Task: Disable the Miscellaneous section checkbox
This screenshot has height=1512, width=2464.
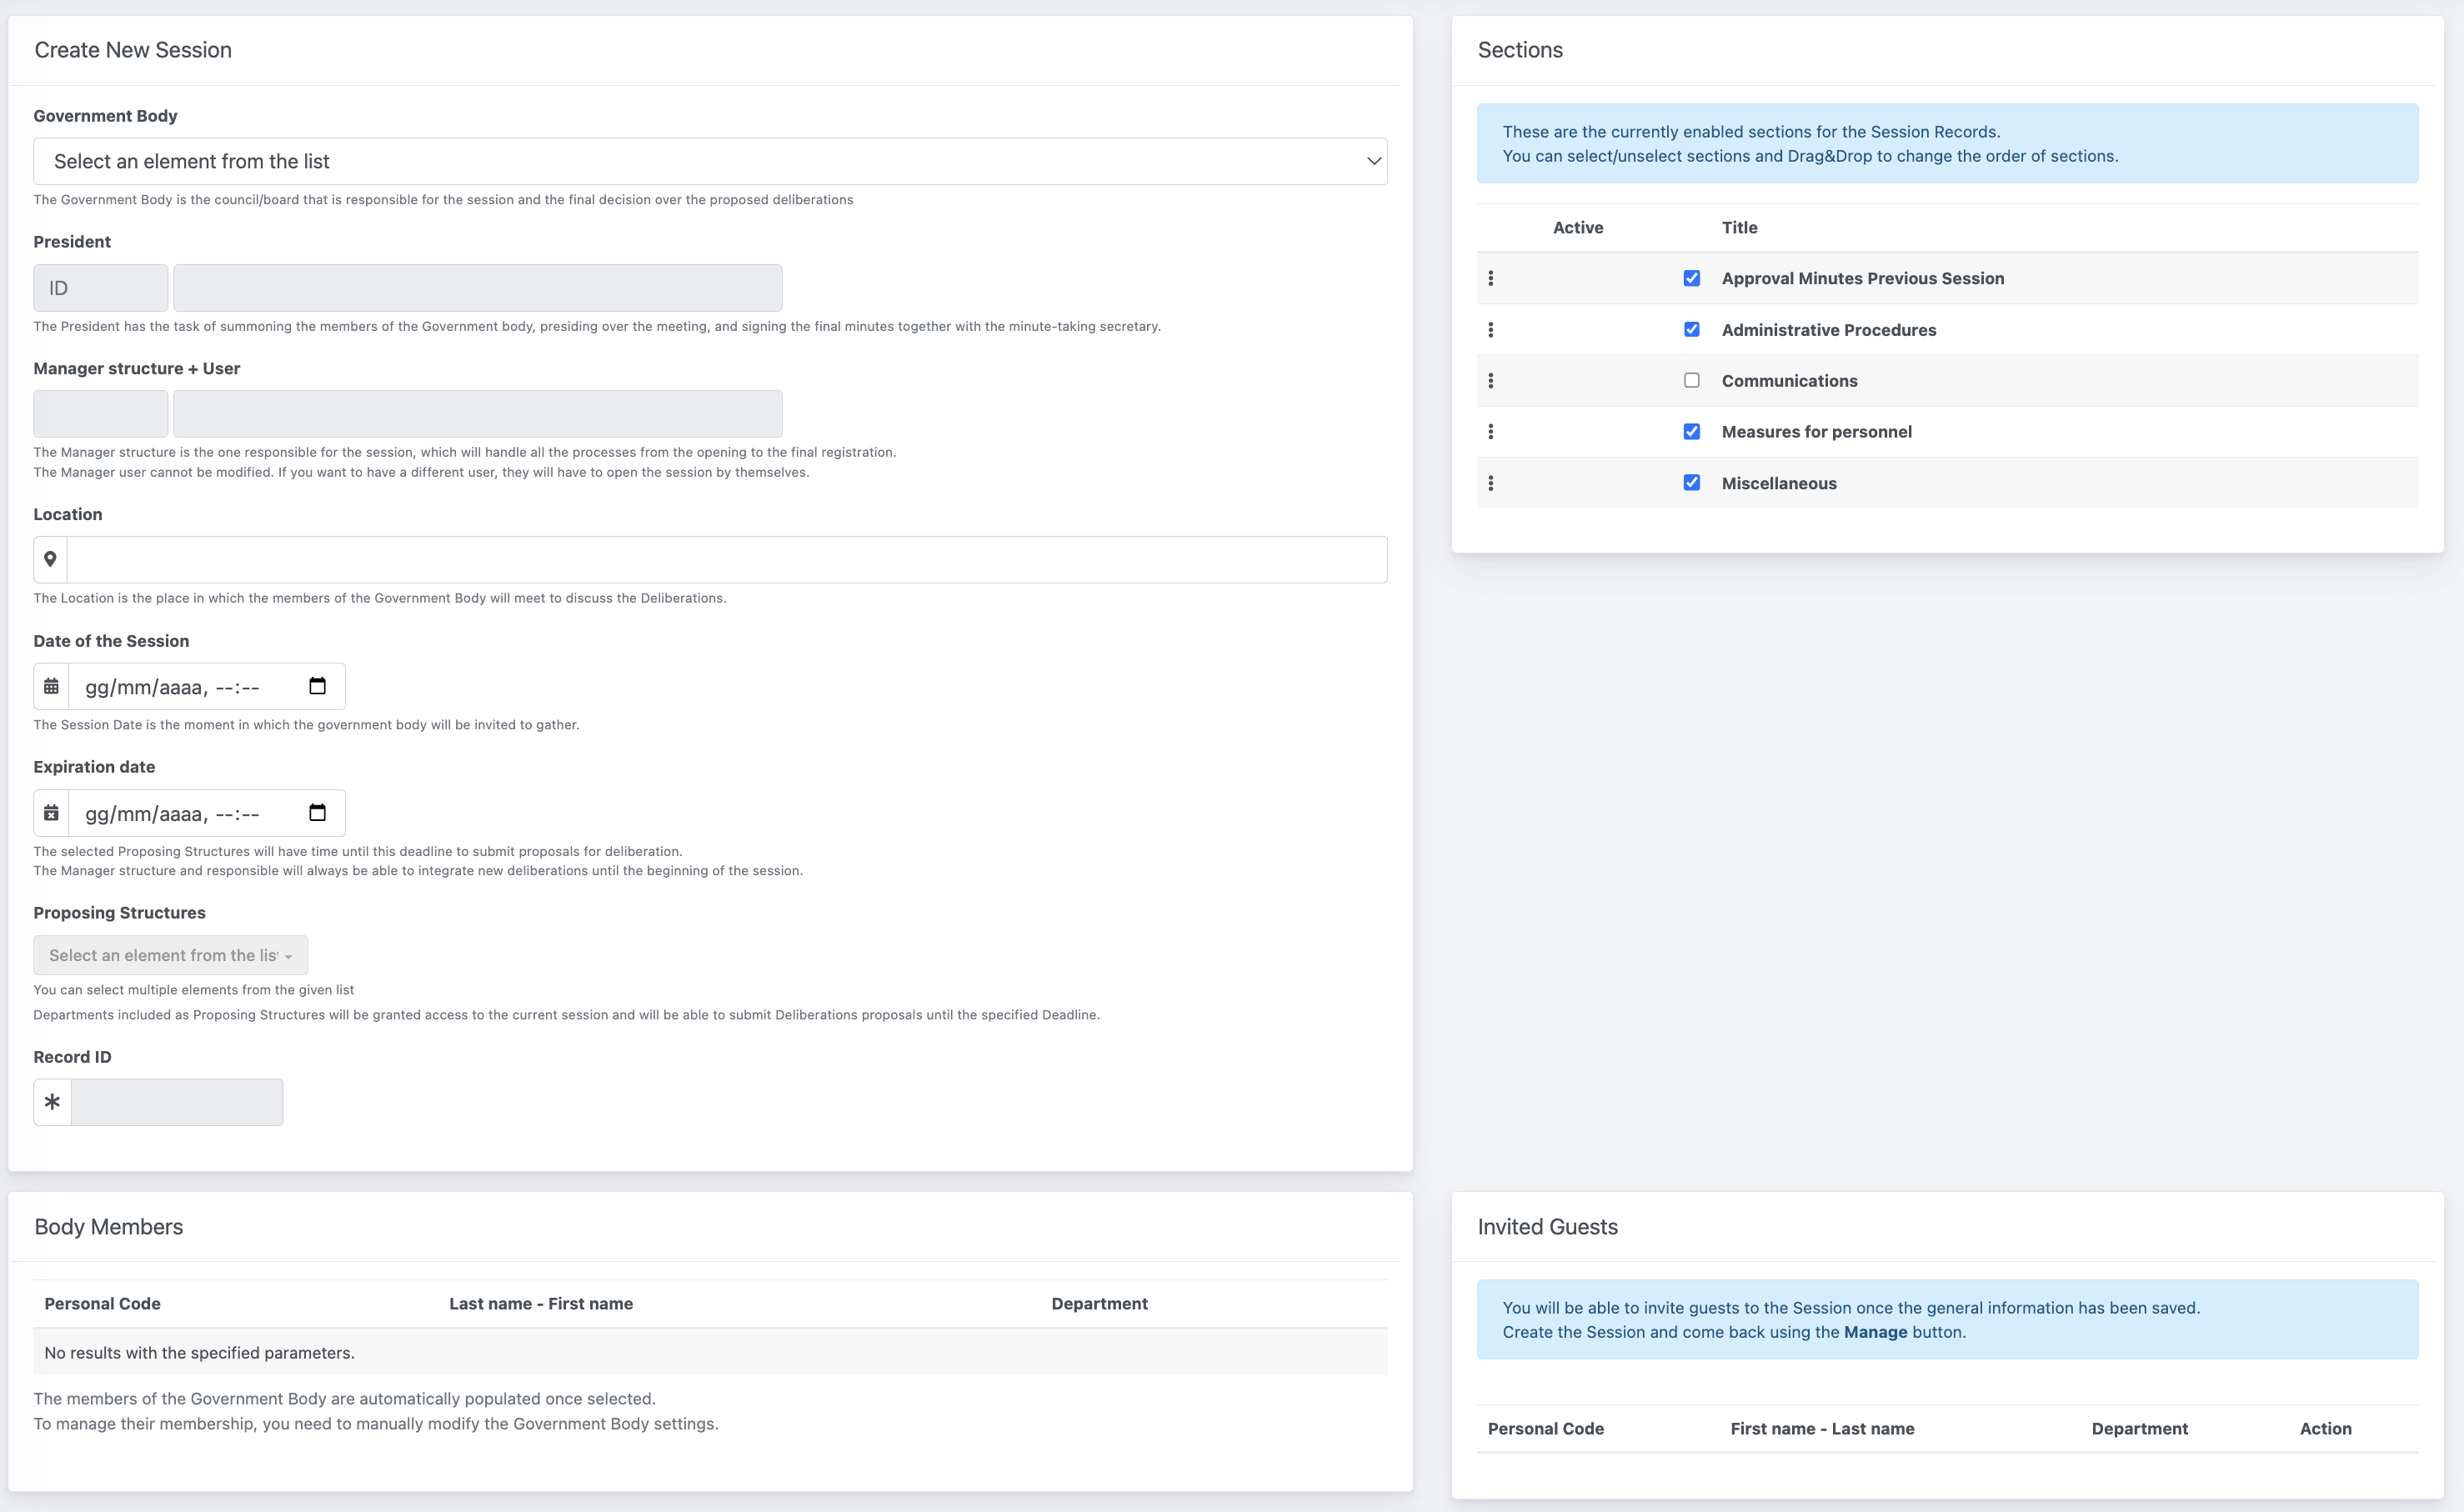Action: [x=1688, y=483]
